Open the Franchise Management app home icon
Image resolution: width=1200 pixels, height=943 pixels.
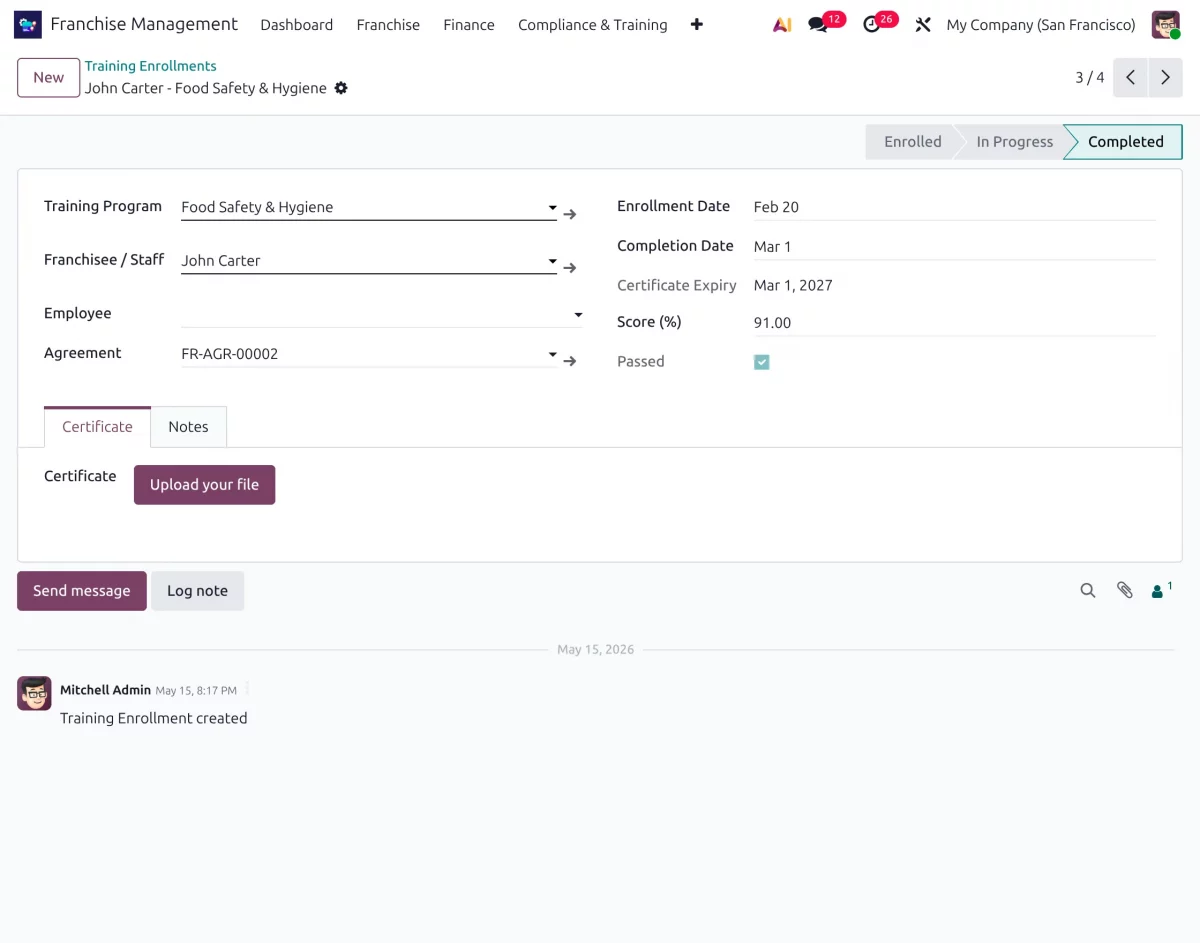tap(28, 25)
